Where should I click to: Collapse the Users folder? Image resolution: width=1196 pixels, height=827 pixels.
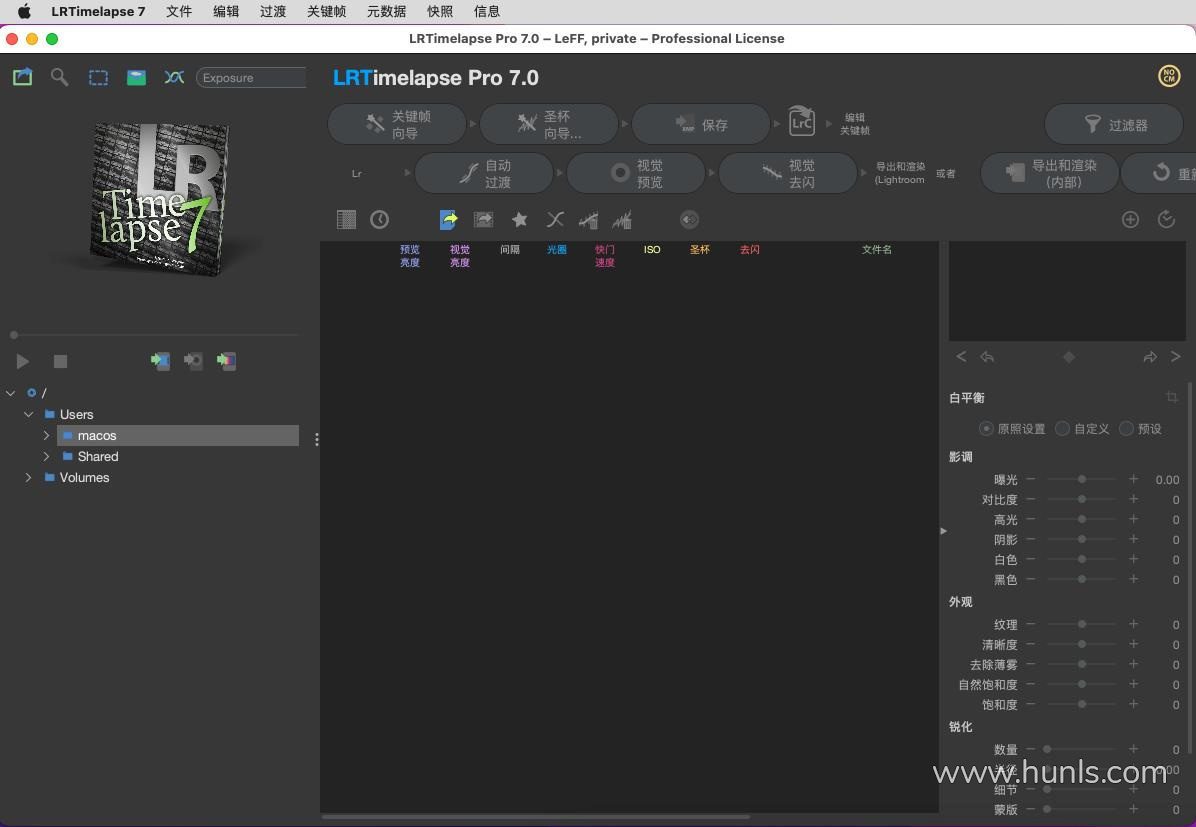click(28, 414)
